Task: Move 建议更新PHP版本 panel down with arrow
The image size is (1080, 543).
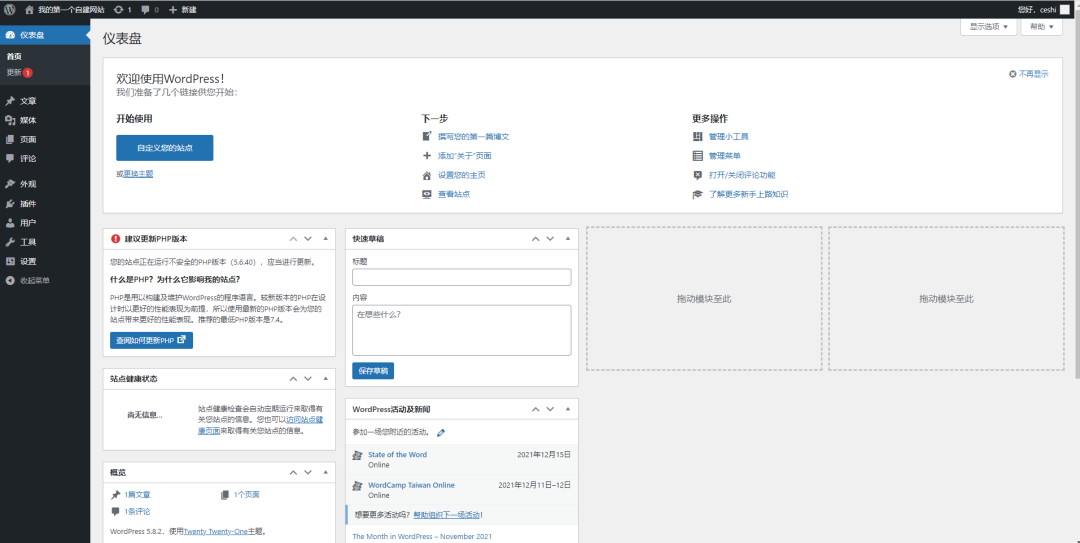Action: pos(308,238)
